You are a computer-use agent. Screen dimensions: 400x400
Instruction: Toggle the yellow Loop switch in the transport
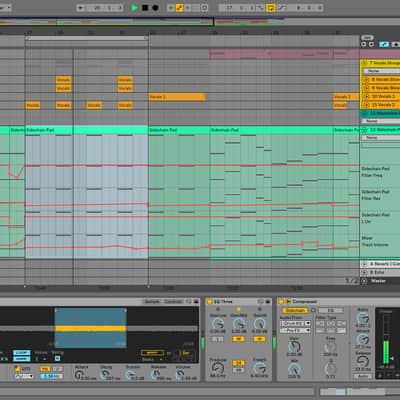(x=270, y=8)
